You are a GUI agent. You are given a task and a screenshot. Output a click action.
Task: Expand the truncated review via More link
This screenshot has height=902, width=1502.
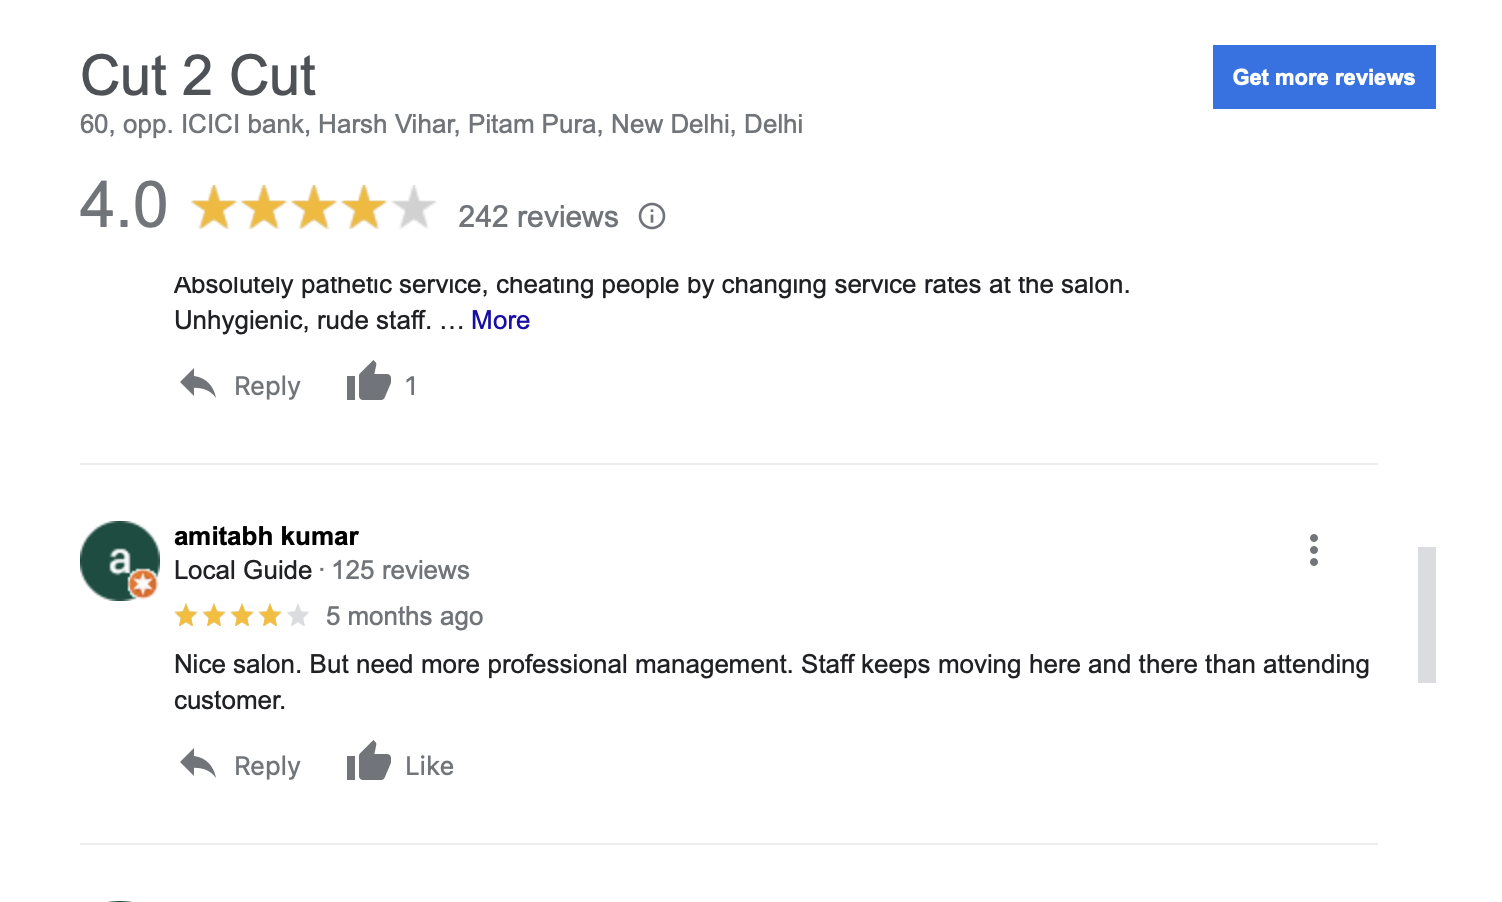500,320
